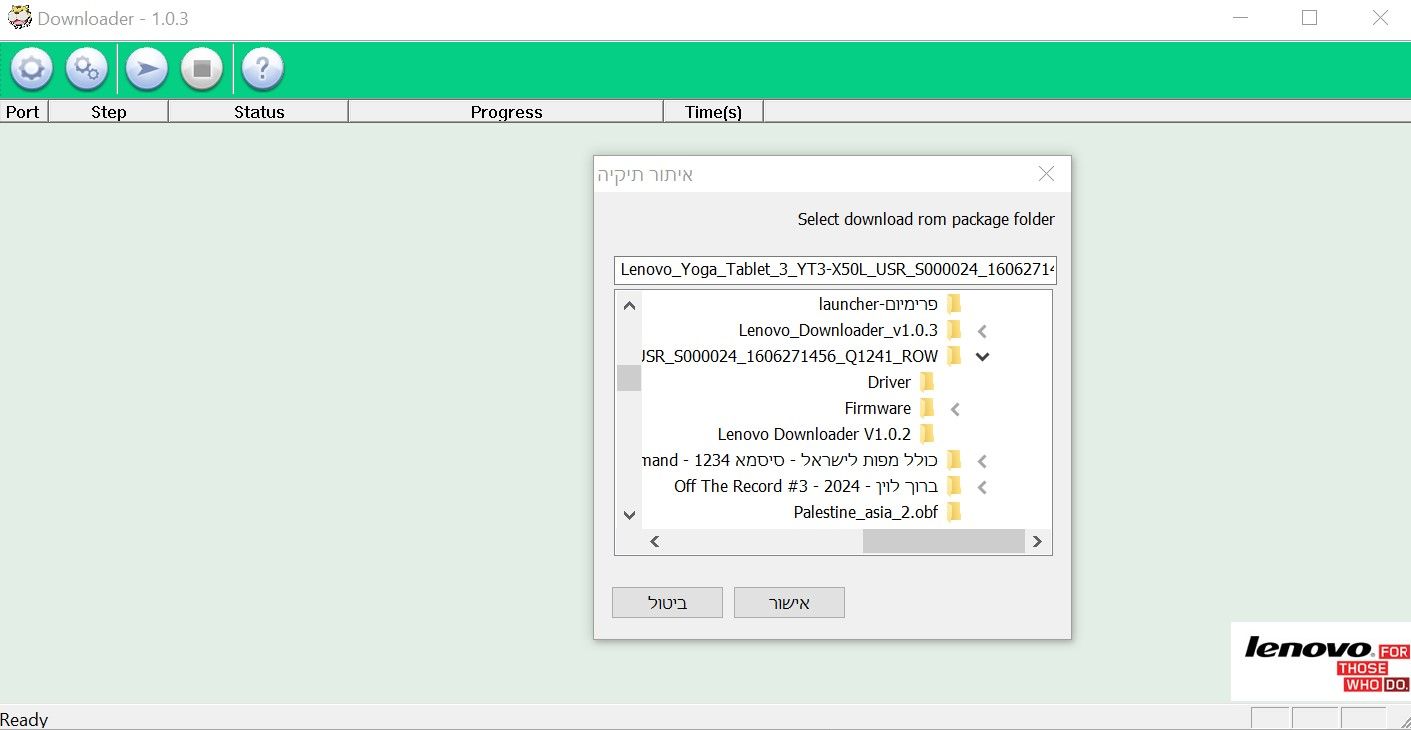Click the Driver folder icon

point(927,382)
